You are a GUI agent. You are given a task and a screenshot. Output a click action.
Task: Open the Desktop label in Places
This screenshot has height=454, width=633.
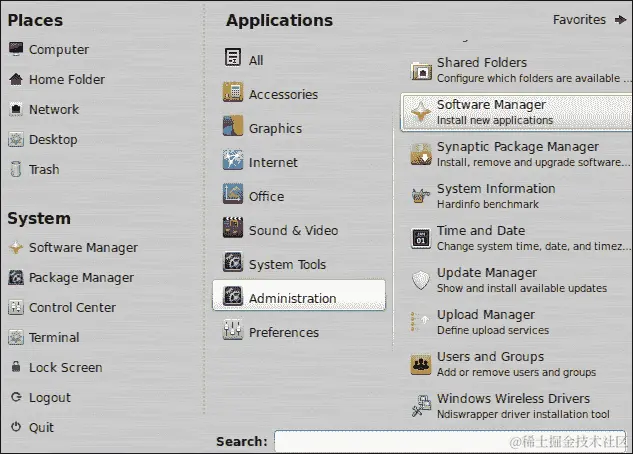[53, 140]
